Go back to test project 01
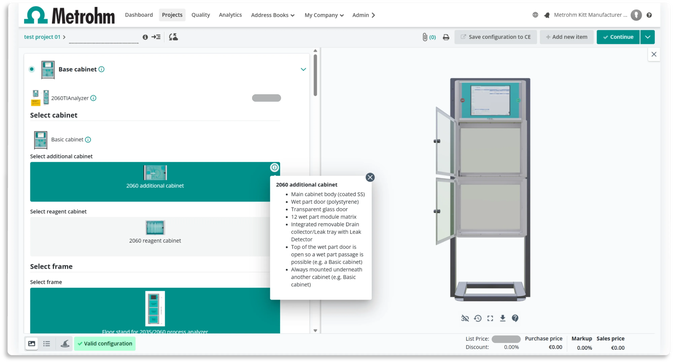 (42, 37)
